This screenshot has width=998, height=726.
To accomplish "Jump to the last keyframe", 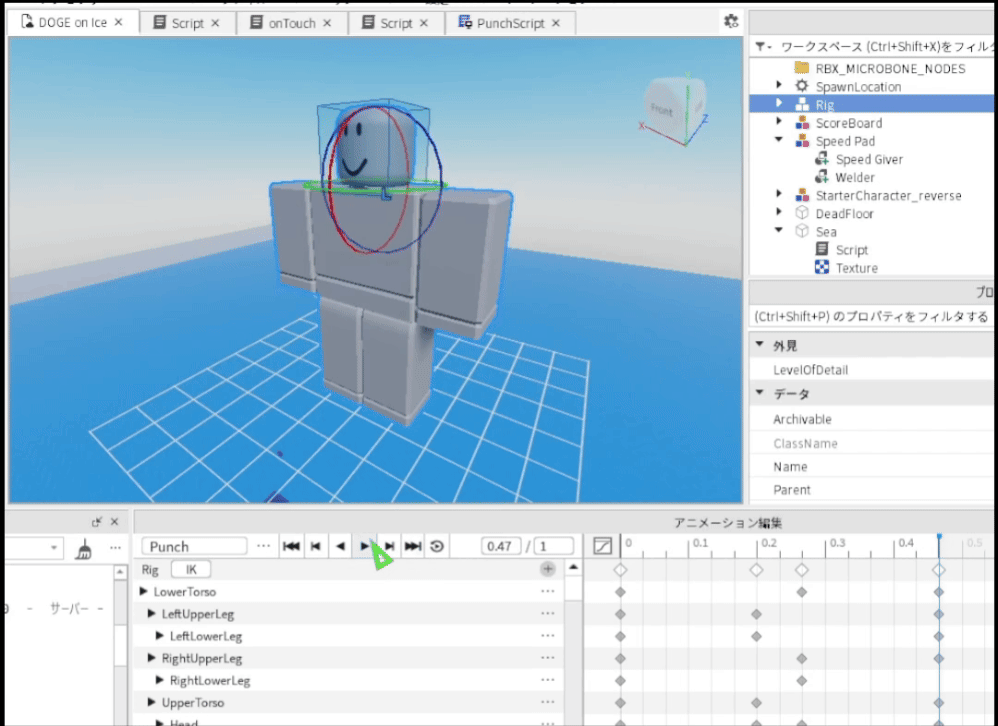I will [413, 546].
